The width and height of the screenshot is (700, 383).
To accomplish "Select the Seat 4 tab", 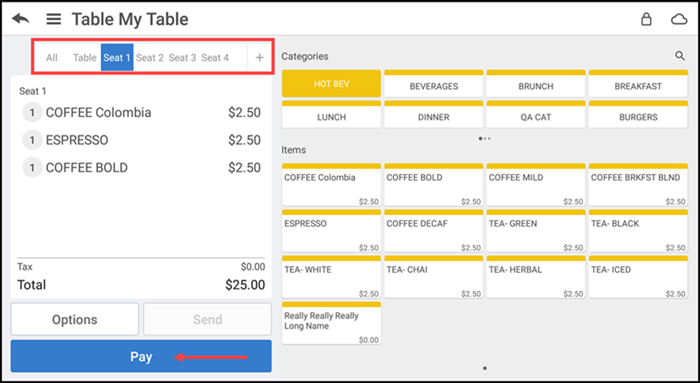I will click(215, 57).
